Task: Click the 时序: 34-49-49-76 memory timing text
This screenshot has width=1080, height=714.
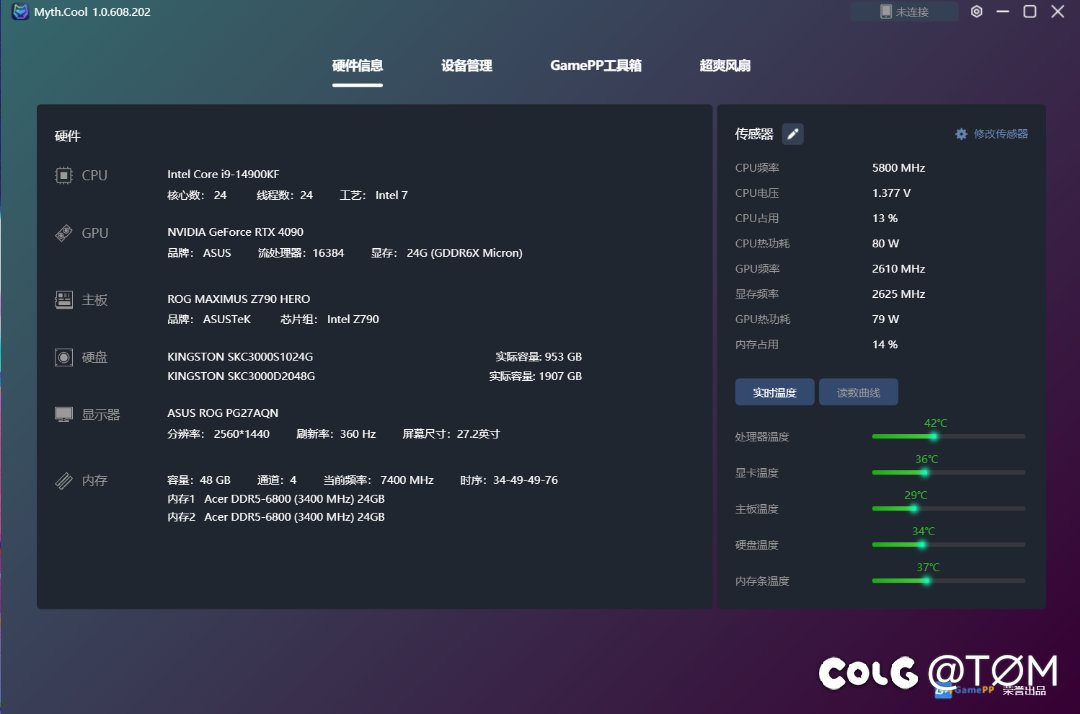Action: tap(509, 480)
